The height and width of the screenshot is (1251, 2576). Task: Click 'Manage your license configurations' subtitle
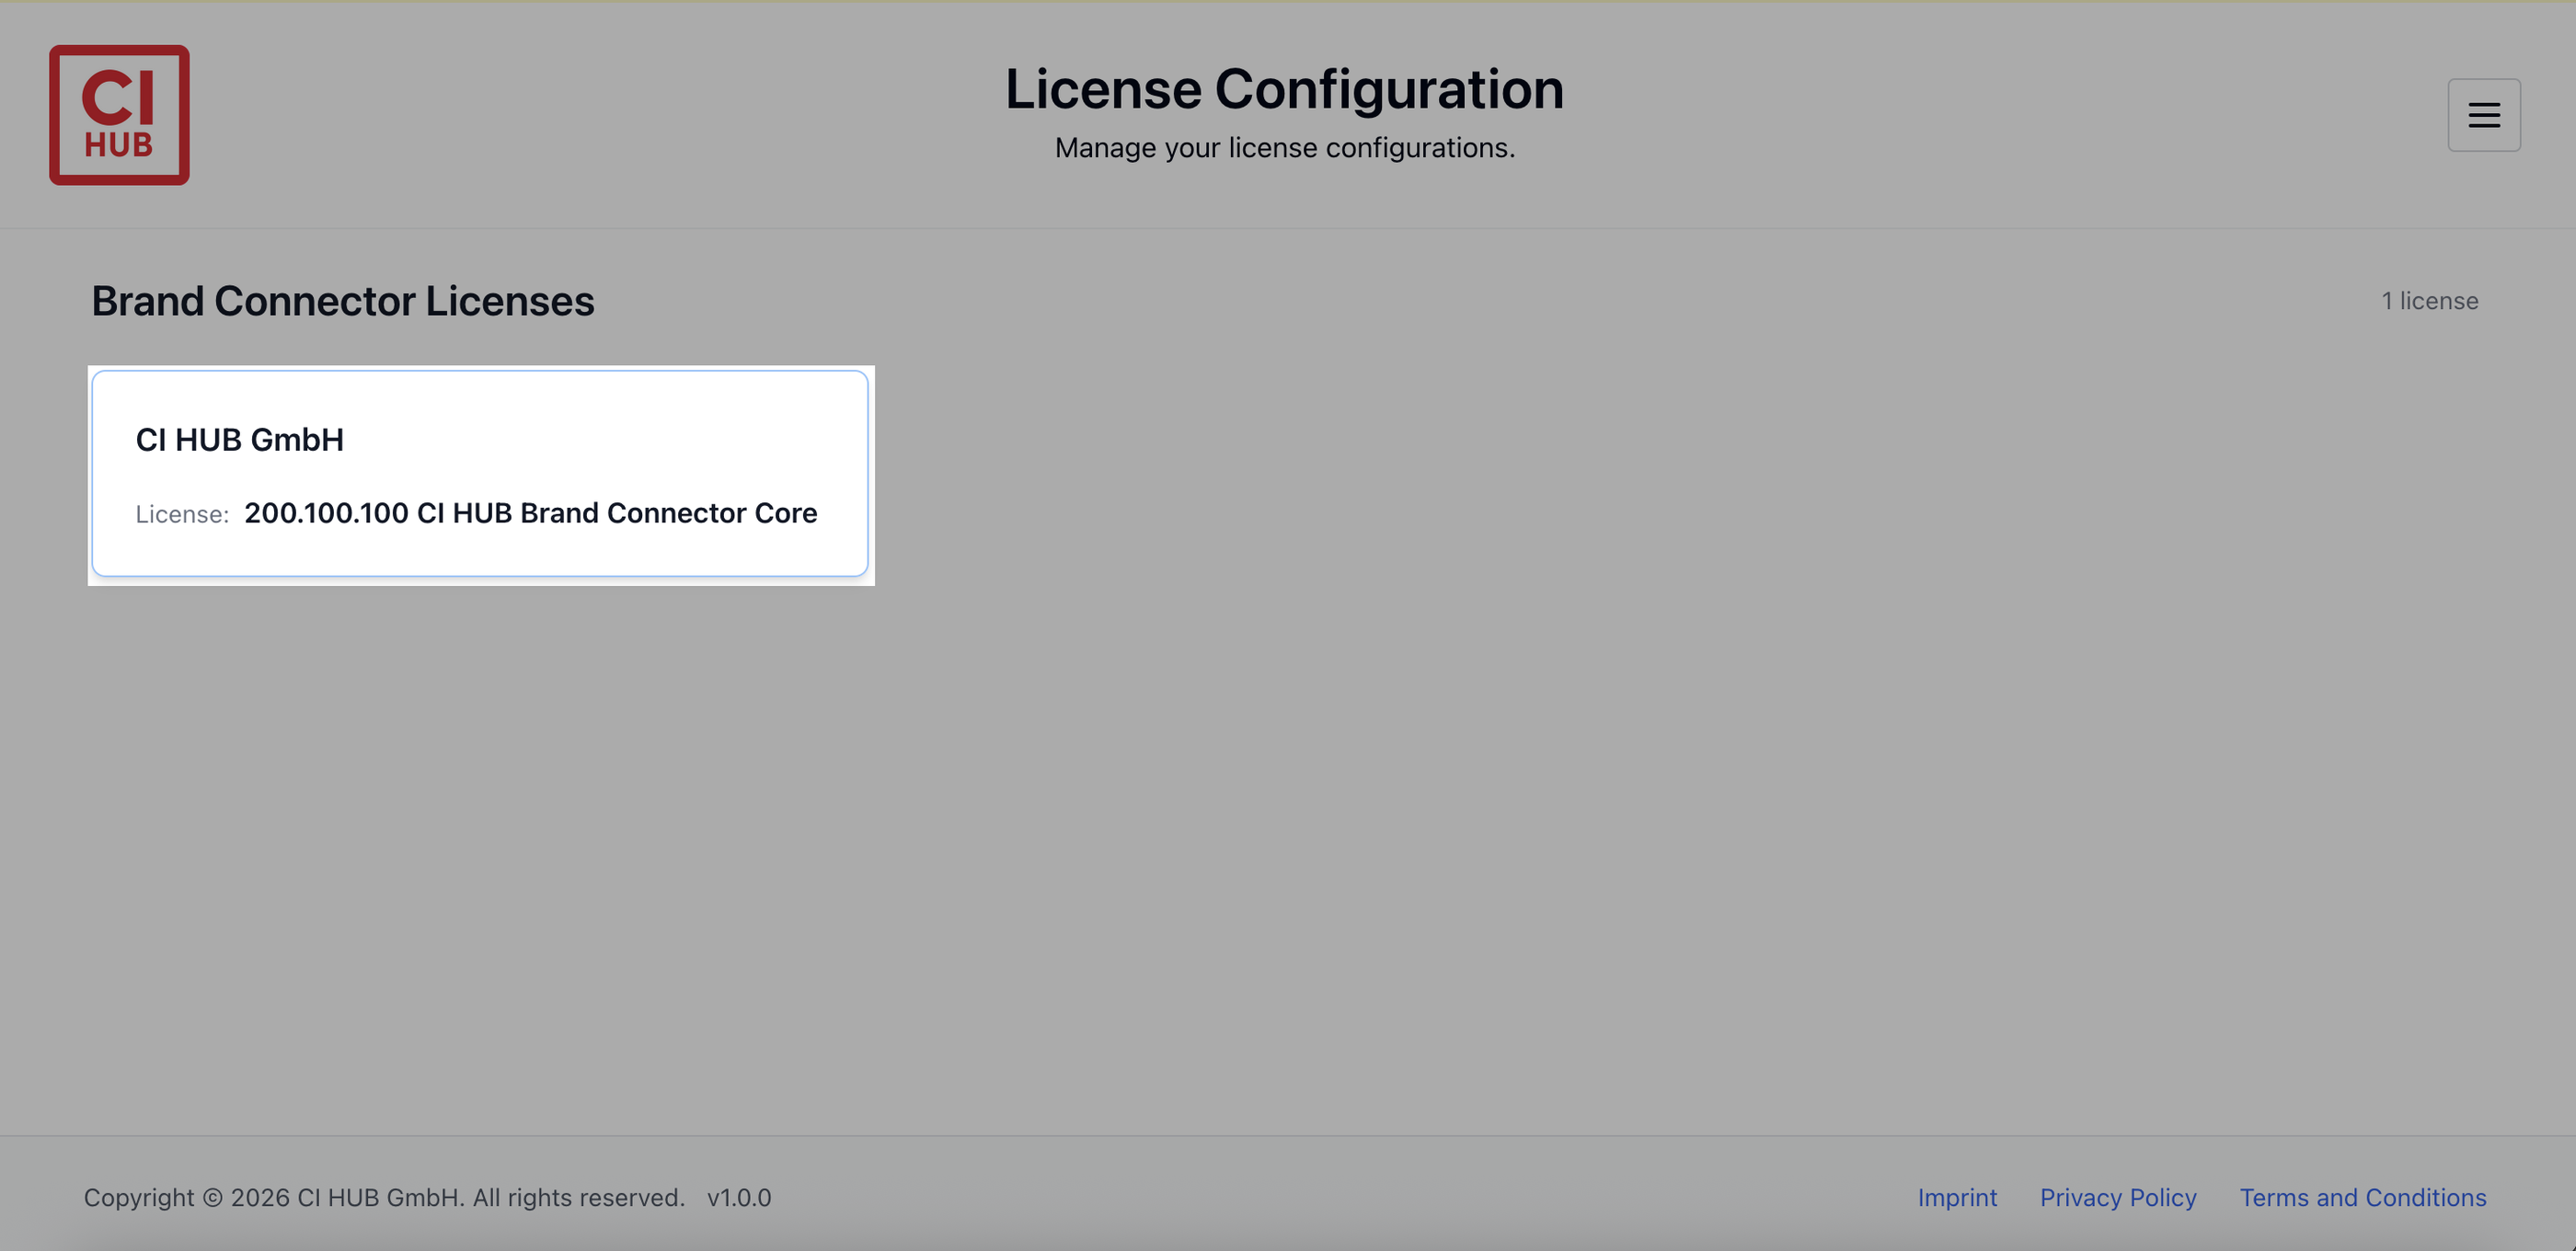coord(1284,148)
